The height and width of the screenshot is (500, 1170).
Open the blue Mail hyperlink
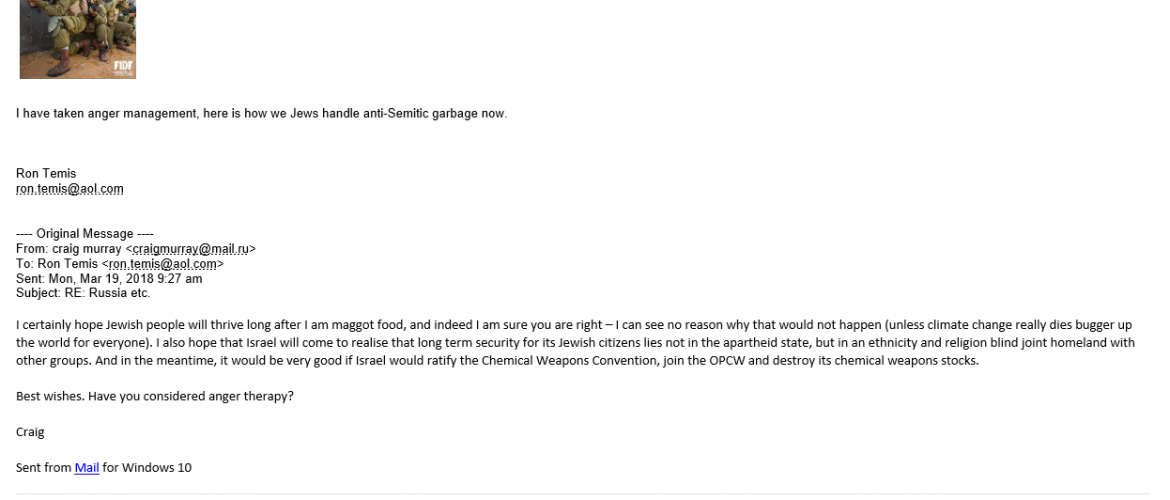point(87,467)
